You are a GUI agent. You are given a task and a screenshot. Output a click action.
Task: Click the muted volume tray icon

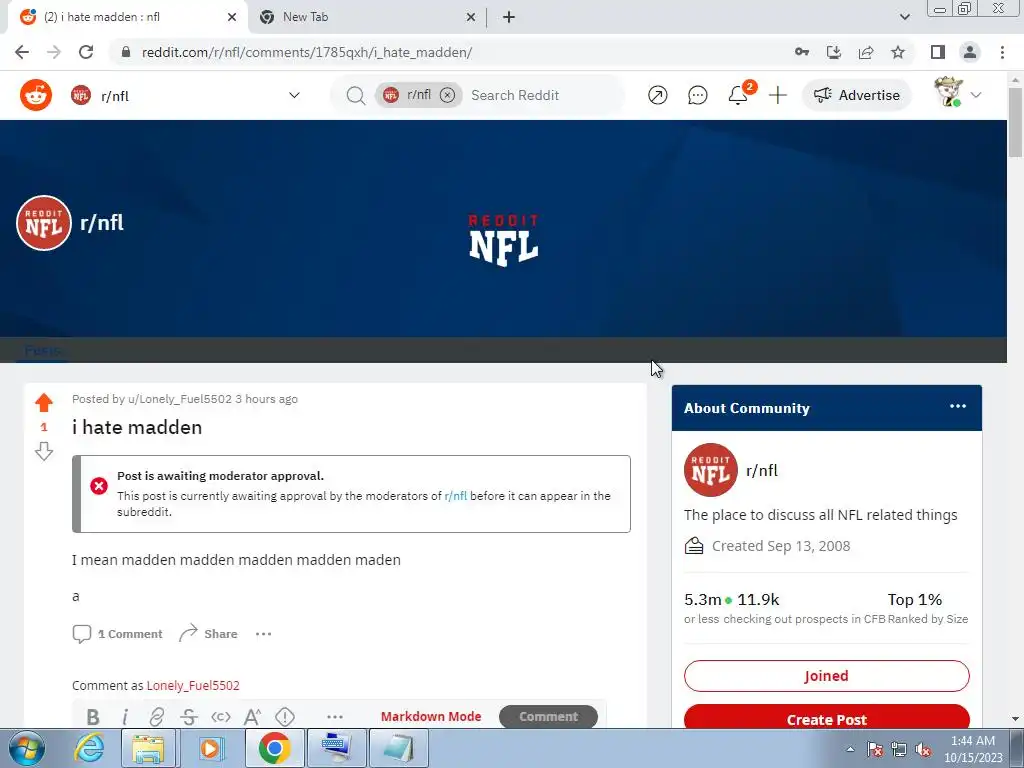(923, 749)
